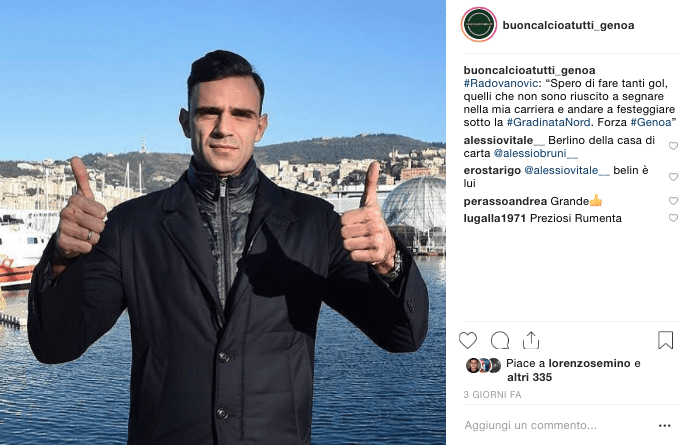This screenshot has height=445, width=695.
Task: View the altri 335 likes list
Action: pos(530,377)
